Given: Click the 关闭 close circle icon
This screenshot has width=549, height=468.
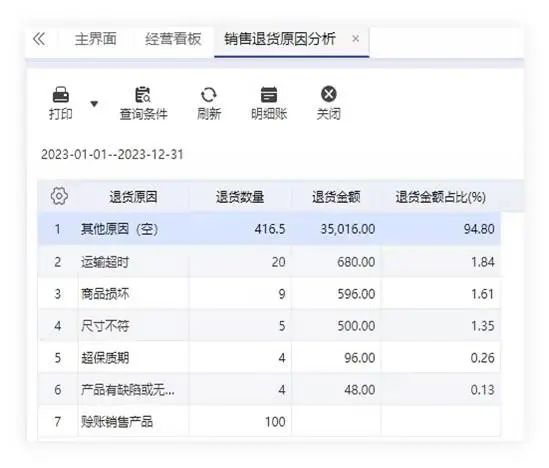Looking at the screenshot, I should click(328, 94).
